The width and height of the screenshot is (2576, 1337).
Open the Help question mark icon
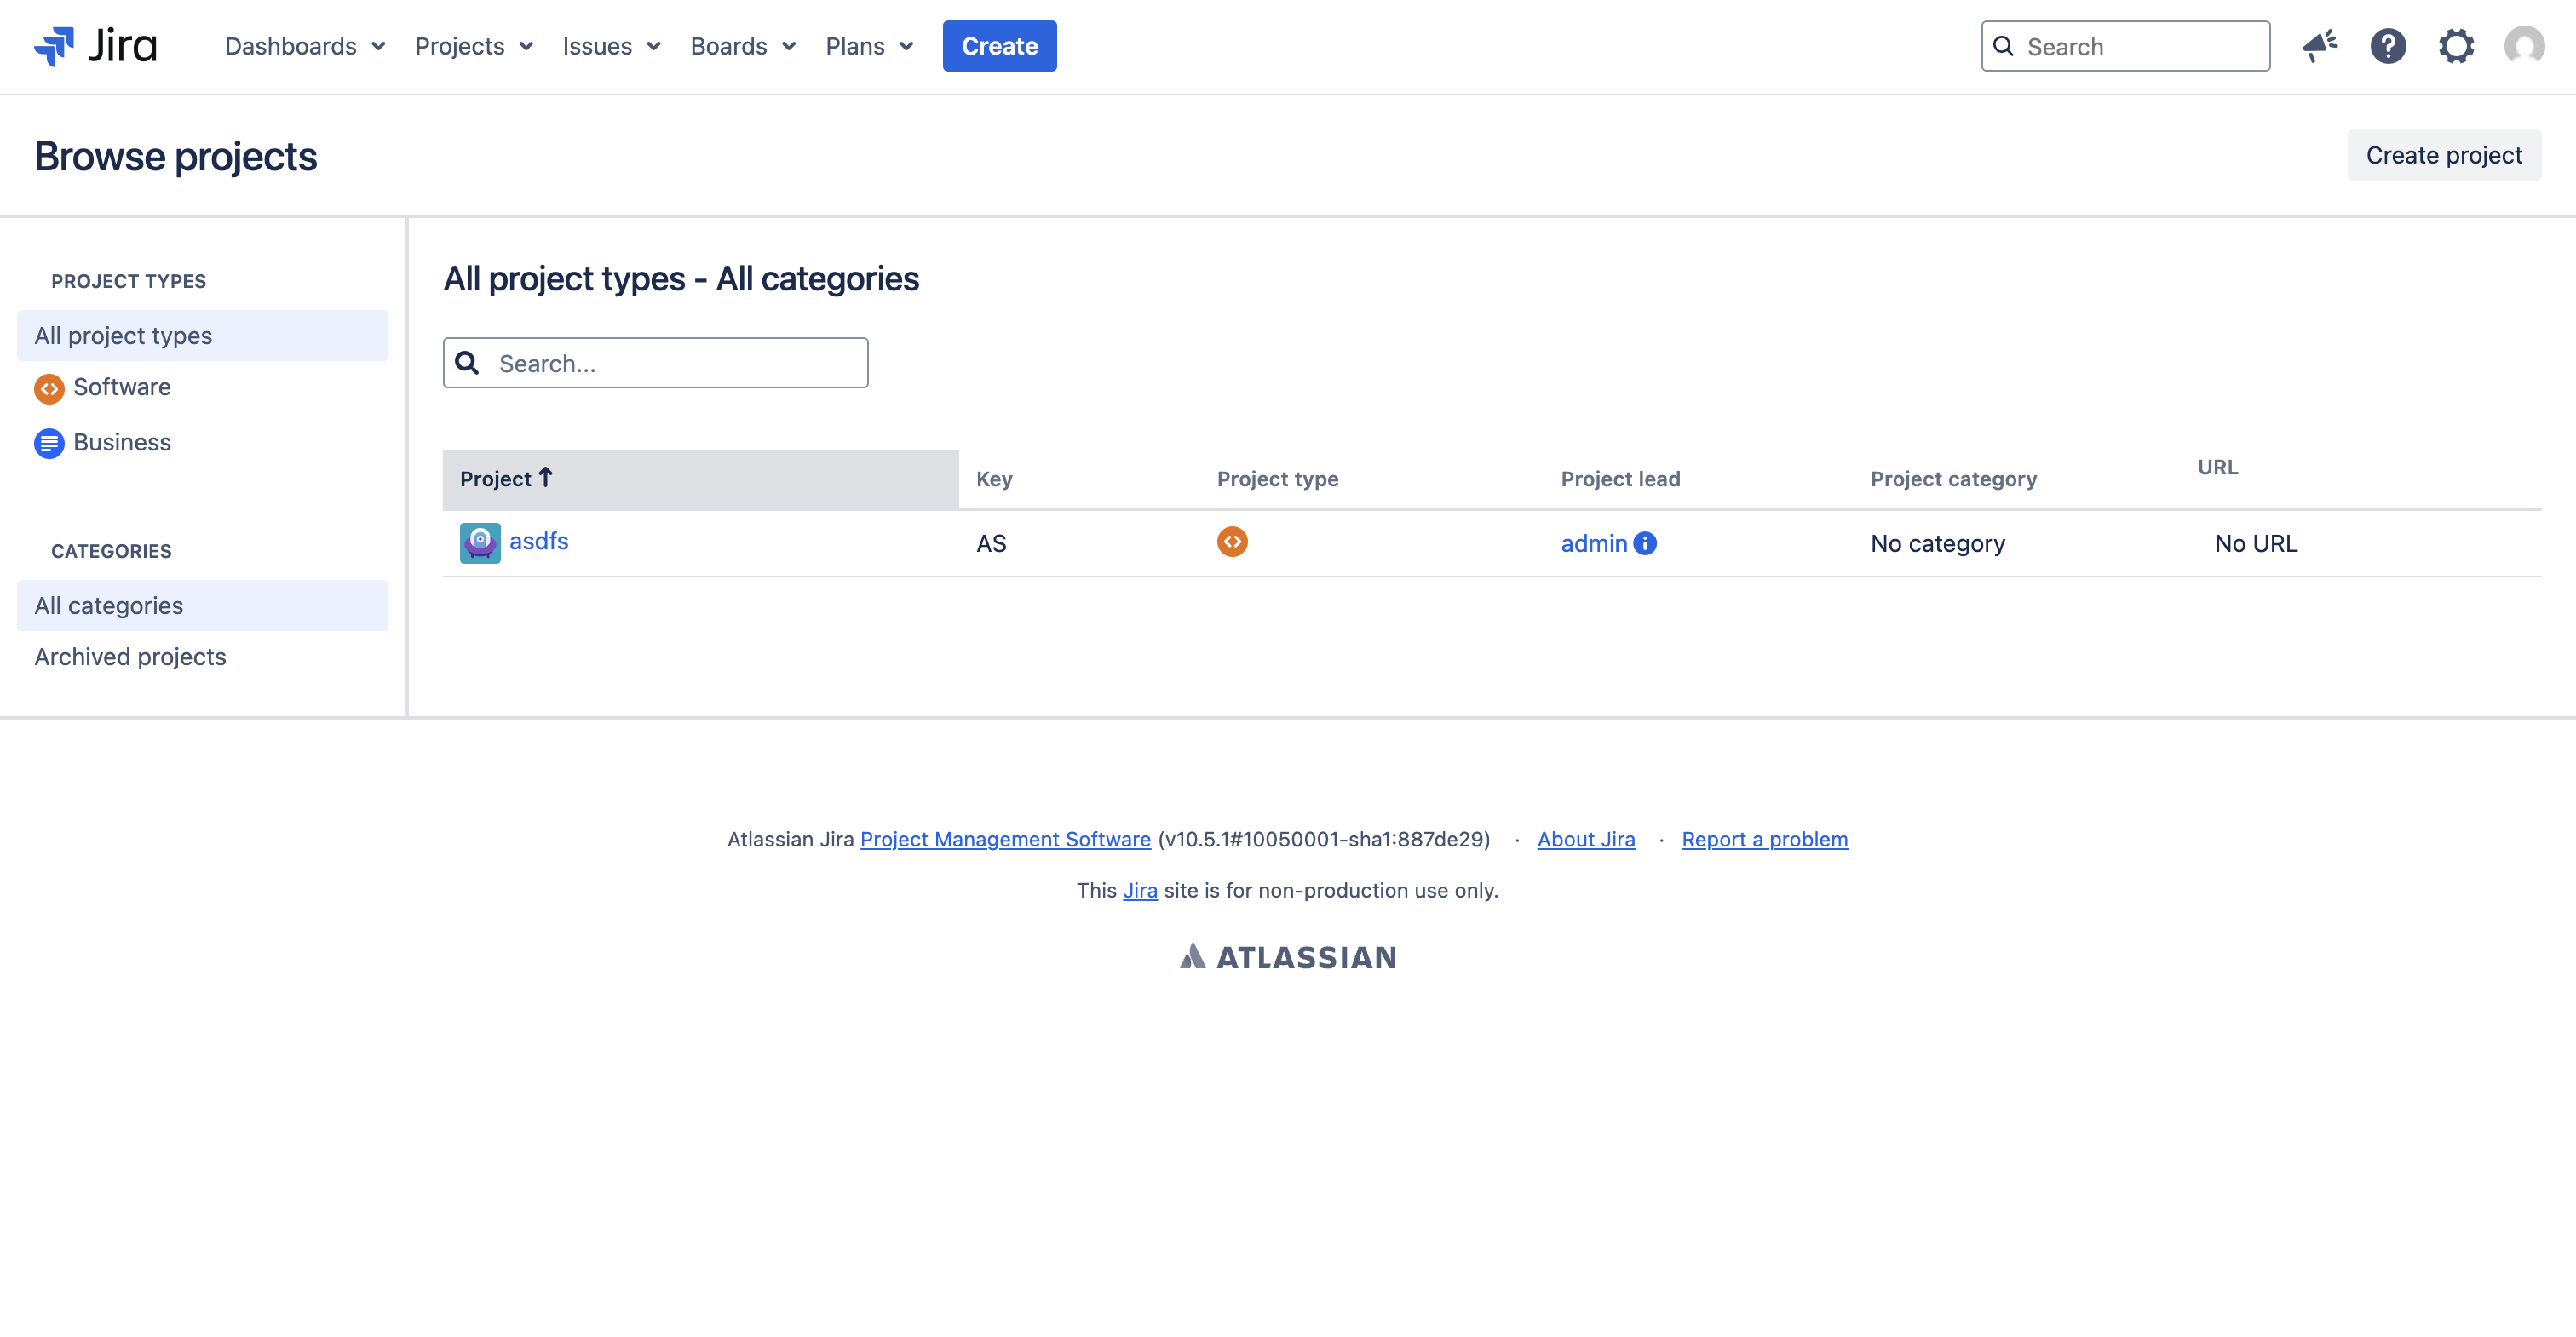point(2388,46)
